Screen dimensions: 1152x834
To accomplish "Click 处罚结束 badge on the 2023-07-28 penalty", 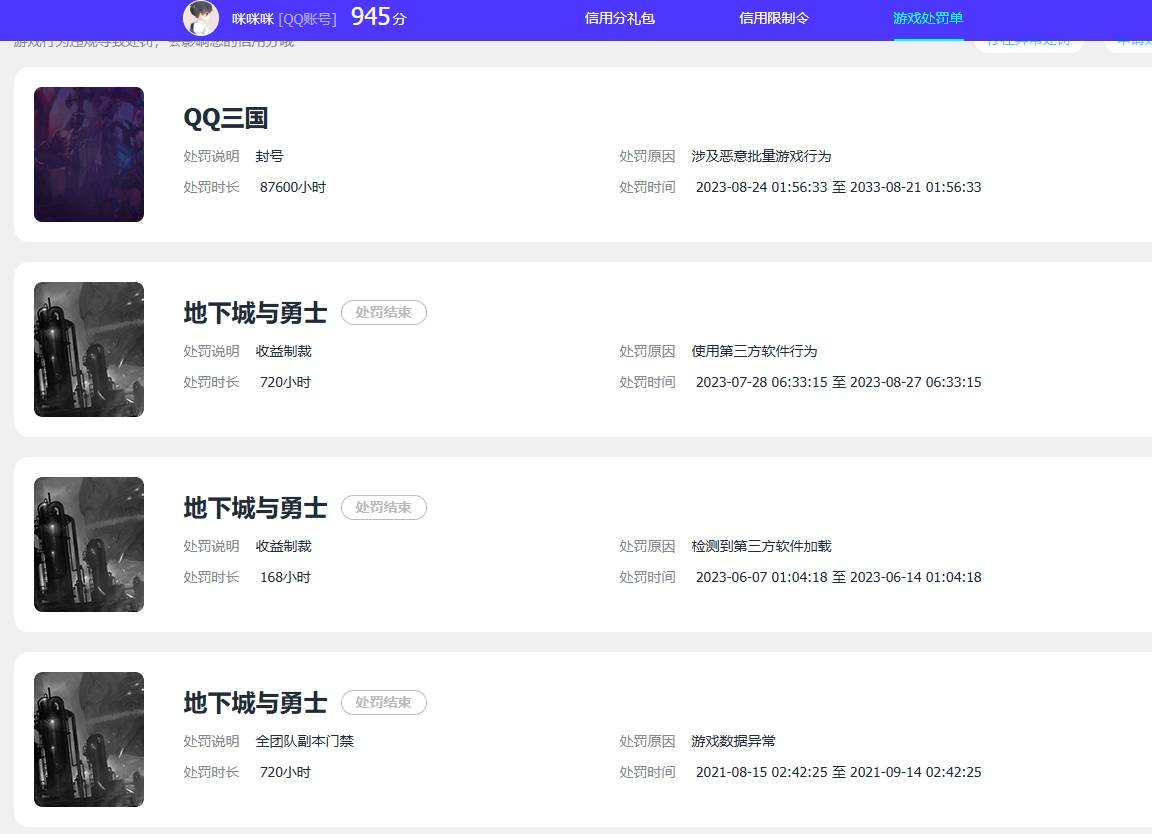I will point(384,312).
